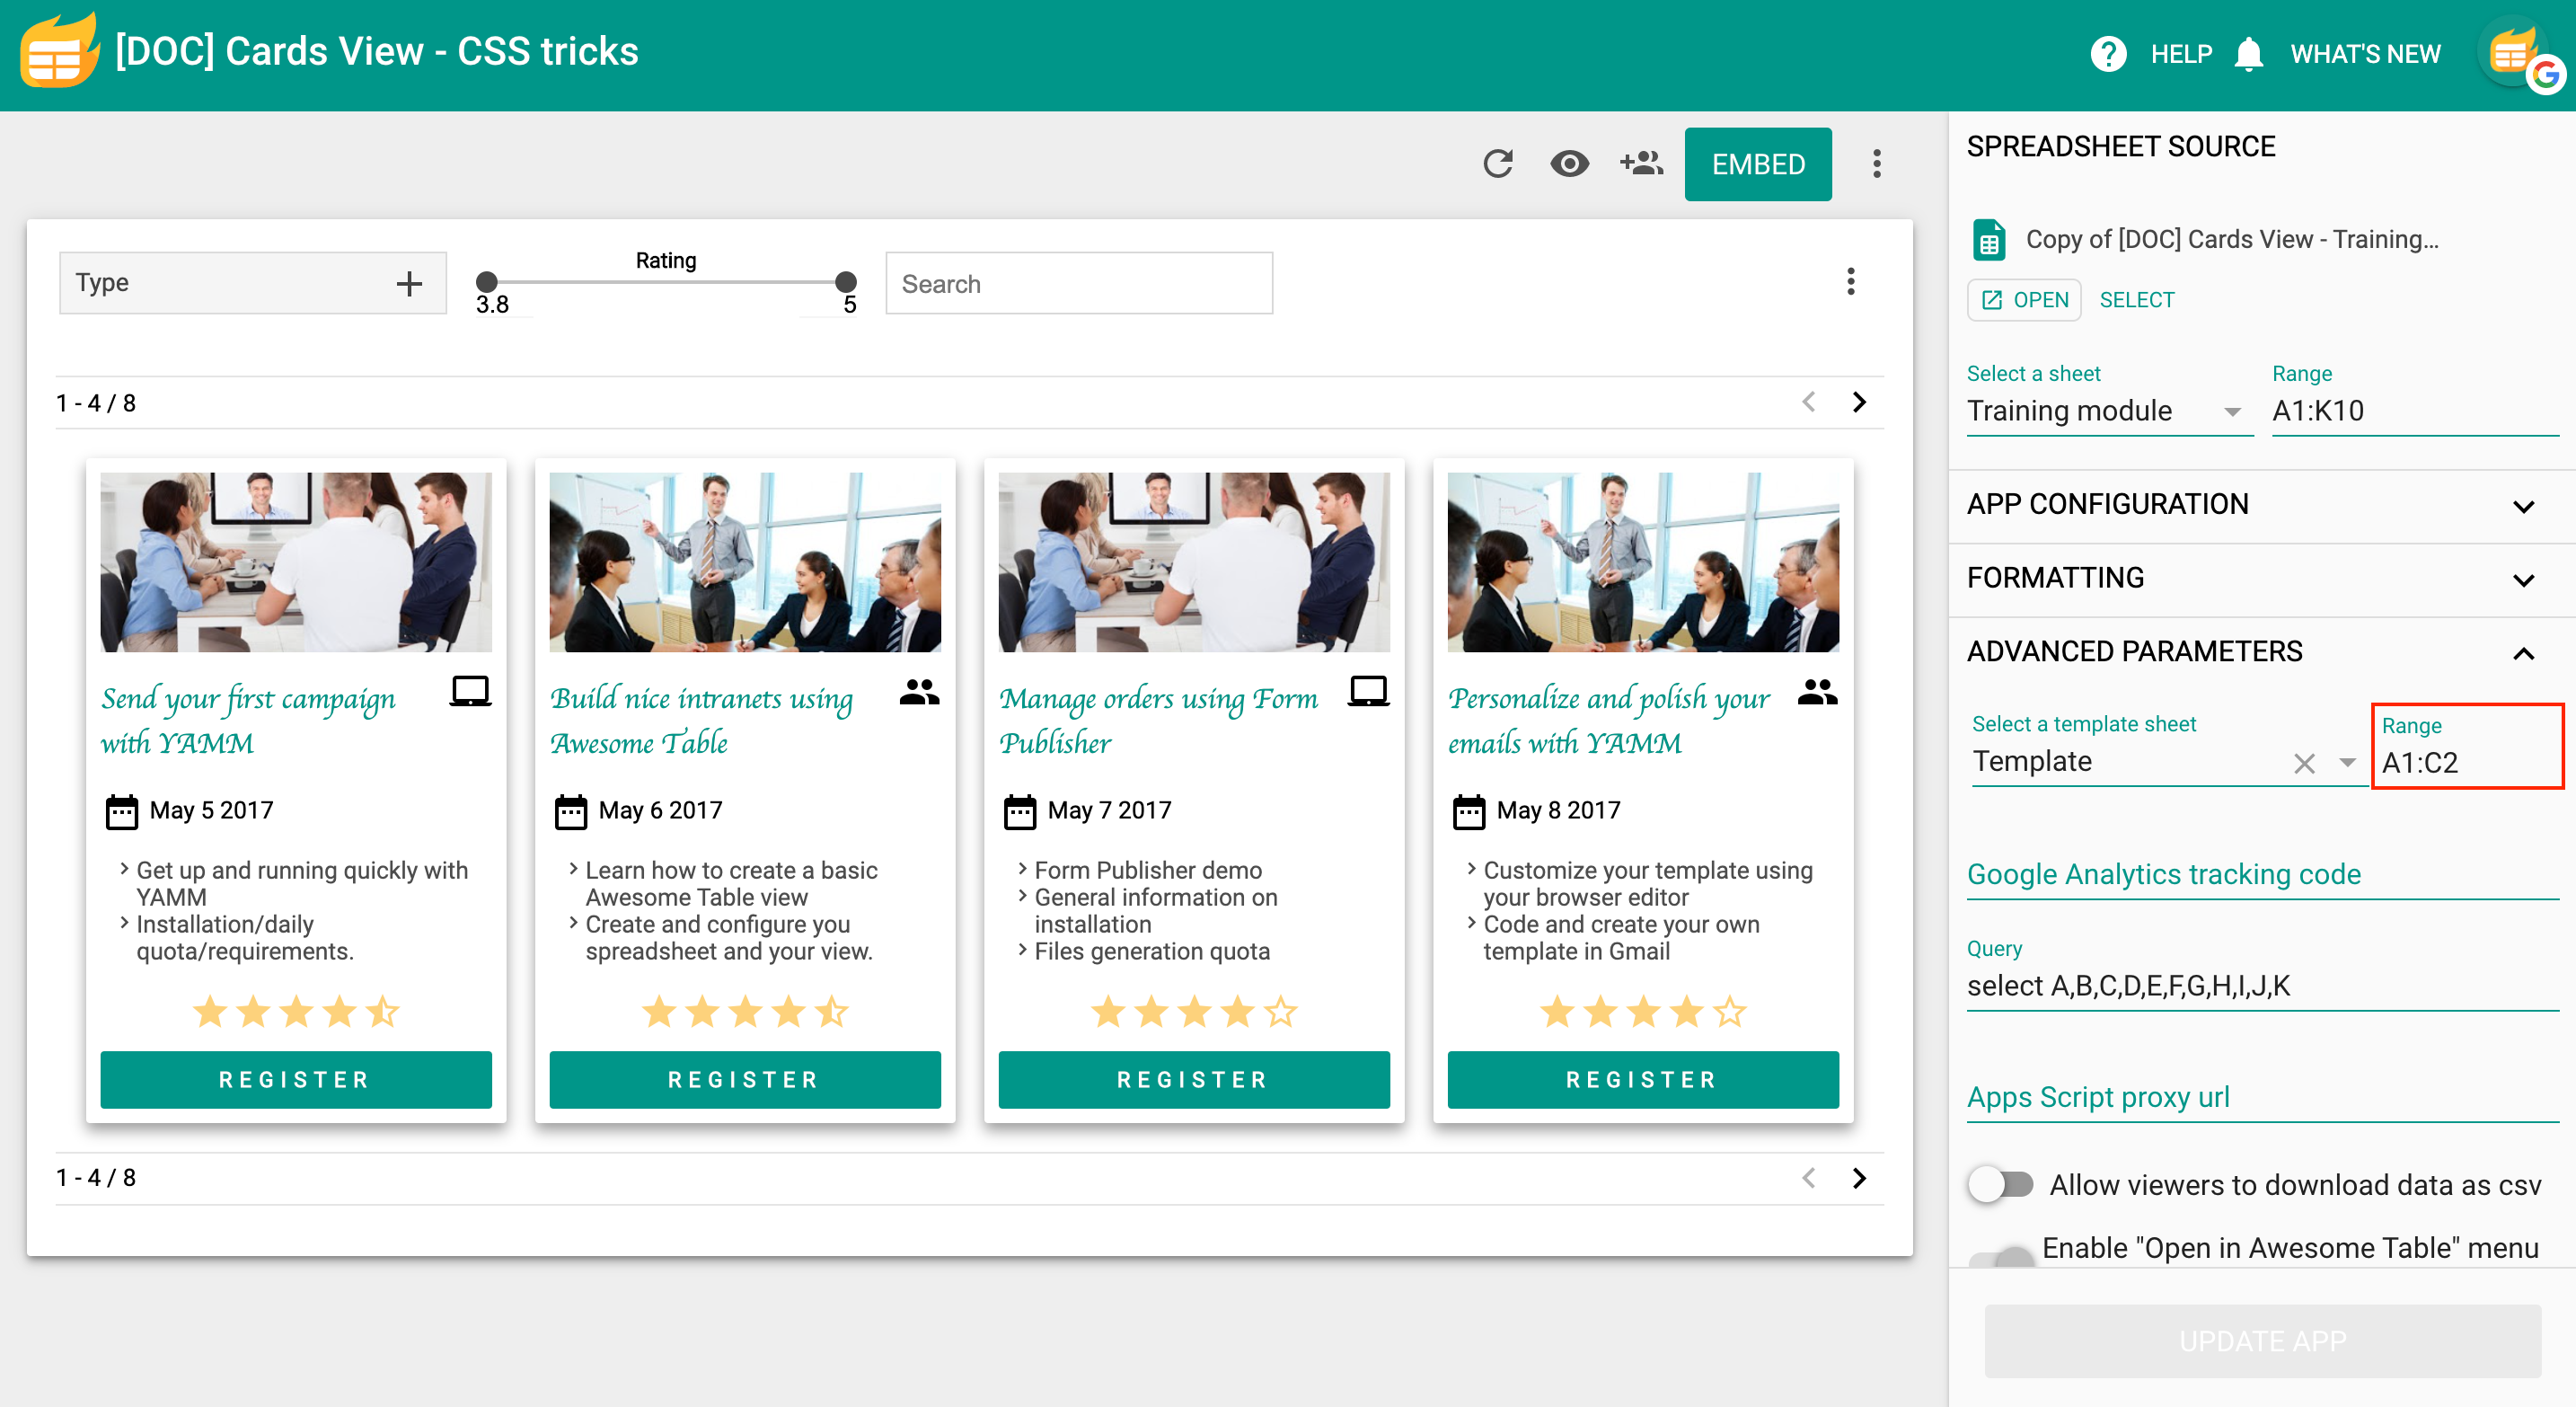
Task: Click title Personalize and polish your emails
Action: [x=1608, y=720]
